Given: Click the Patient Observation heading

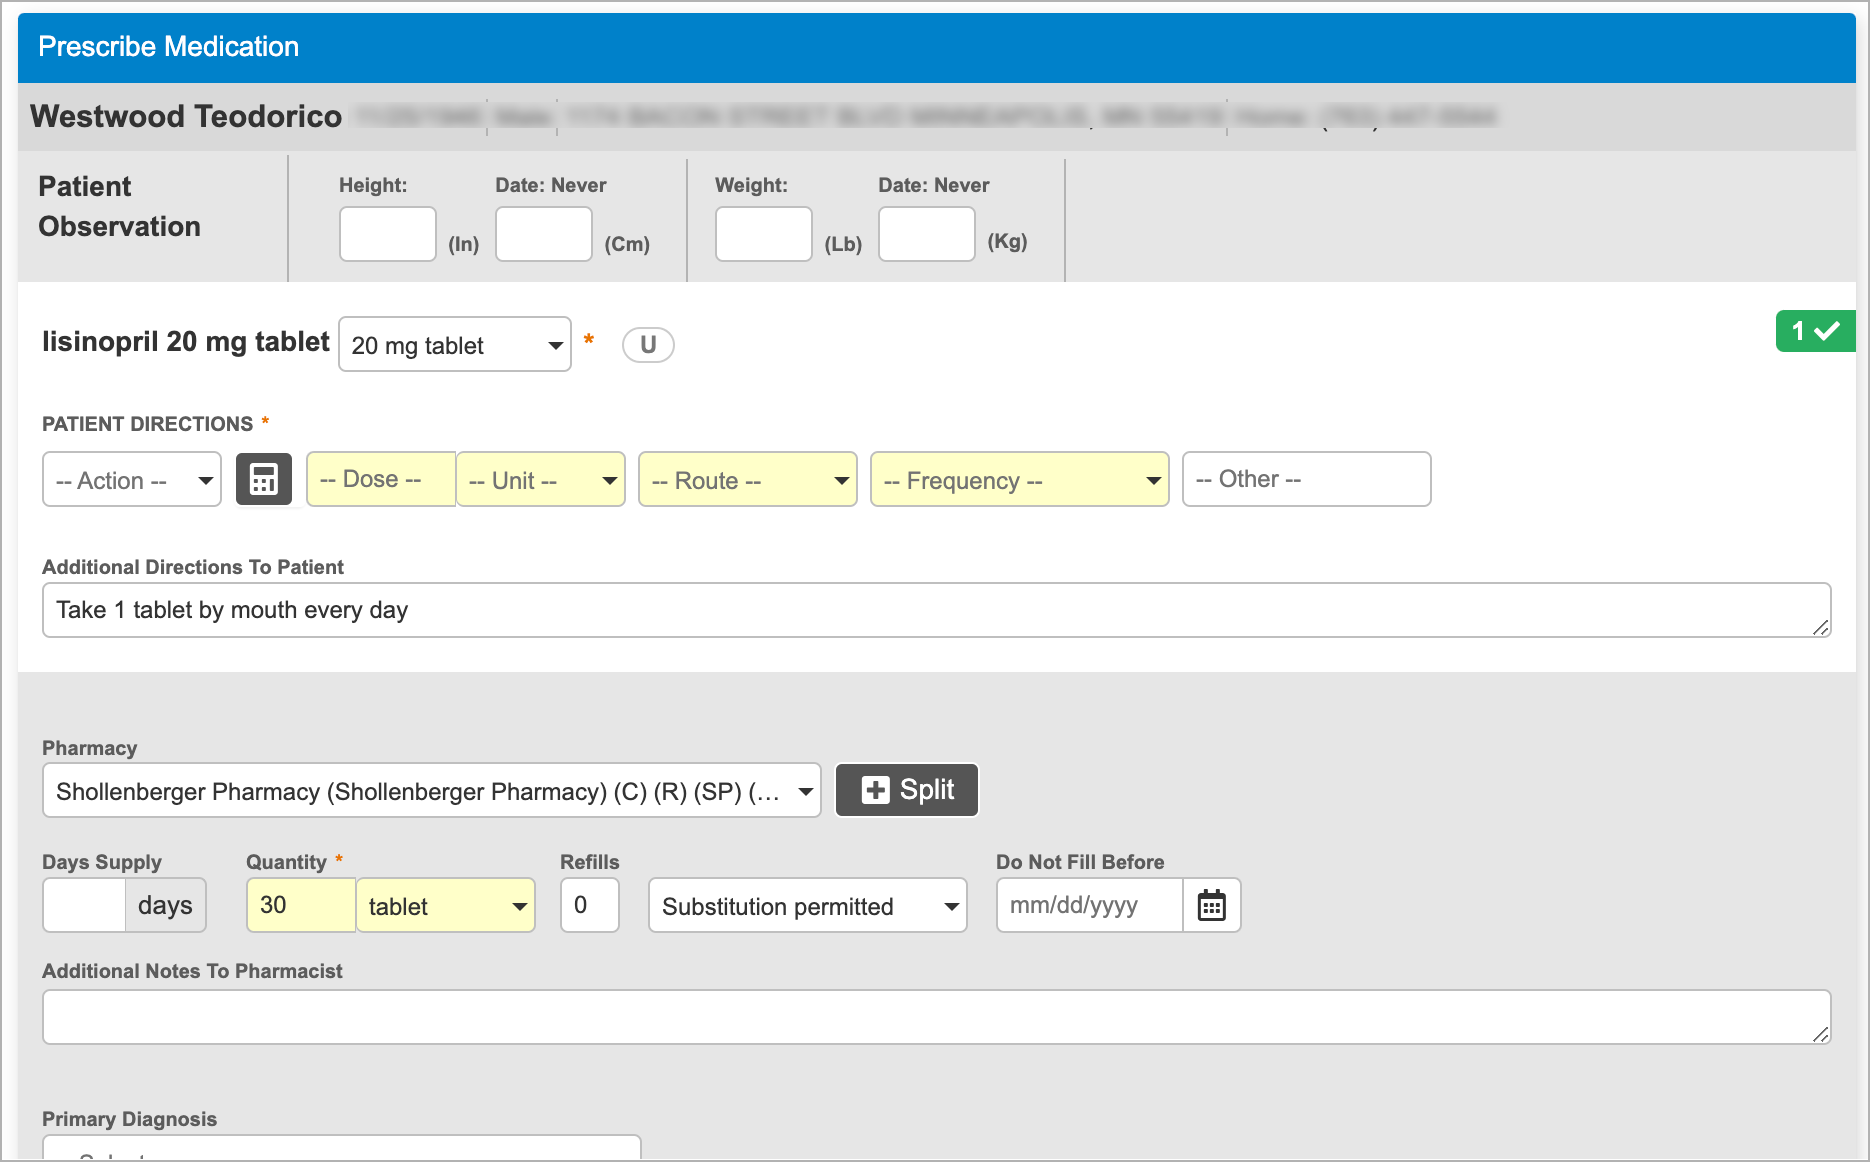Looking at the screenshot, I should click(x=120, y=207).
